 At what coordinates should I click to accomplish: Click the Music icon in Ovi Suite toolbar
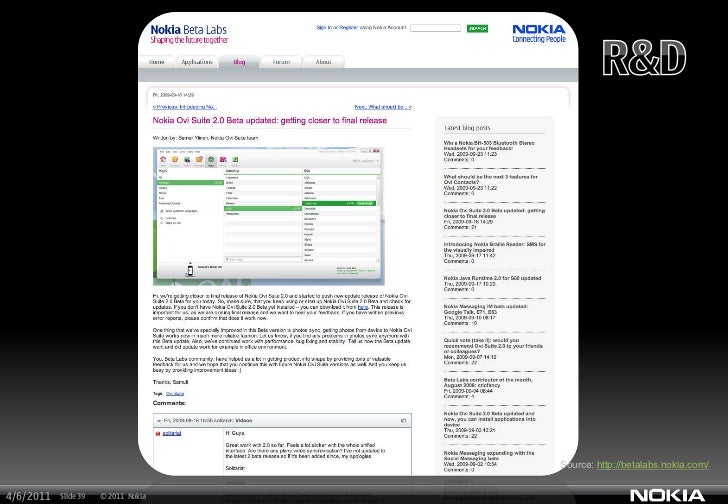[223, 160]
